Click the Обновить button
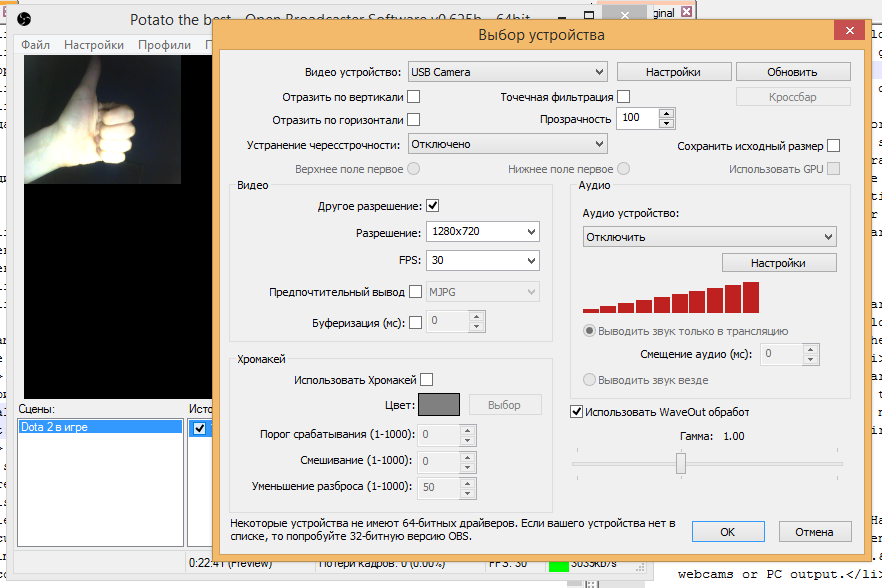The height and width of the screenshot is (588, 882). point(792,72)
